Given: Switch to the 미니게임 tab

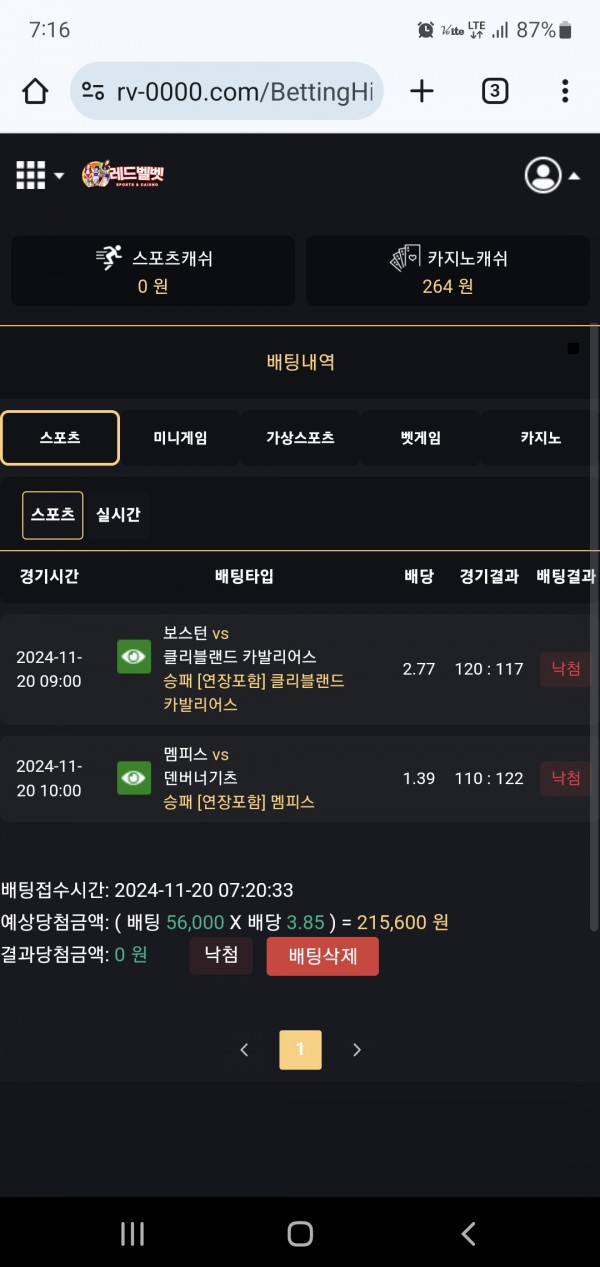Looking at the screenshot, I should (x=180, y=438).
